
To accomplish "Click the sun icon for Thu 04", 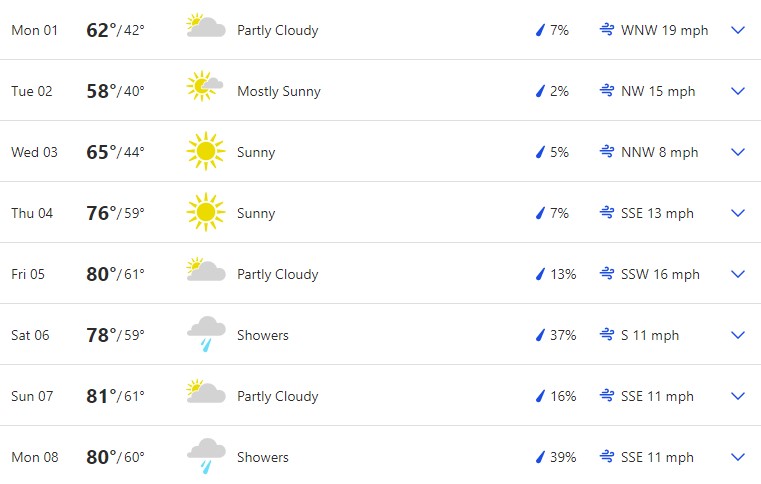I will pos(205,213).
